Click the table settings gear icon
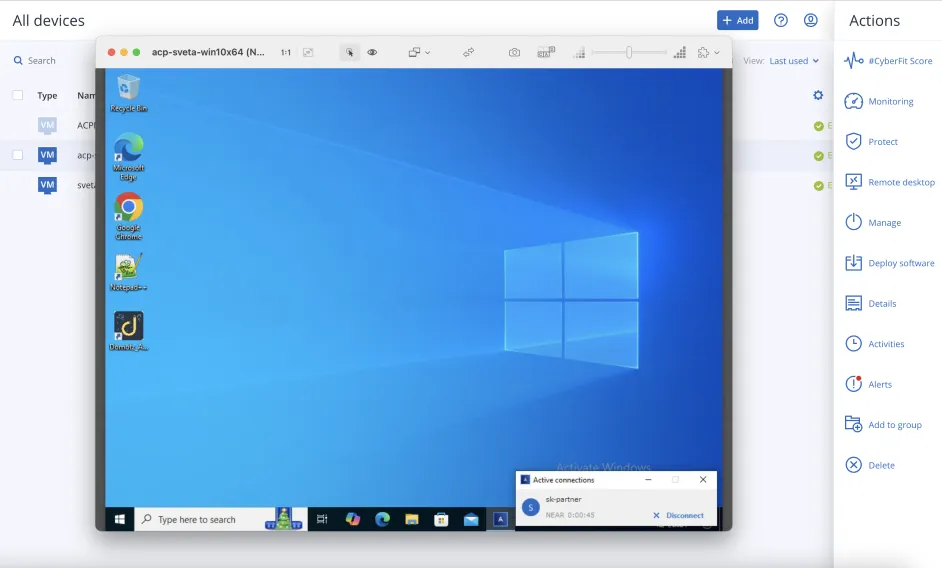This screenshot has width=942, height=568. [x=818, y=95]
